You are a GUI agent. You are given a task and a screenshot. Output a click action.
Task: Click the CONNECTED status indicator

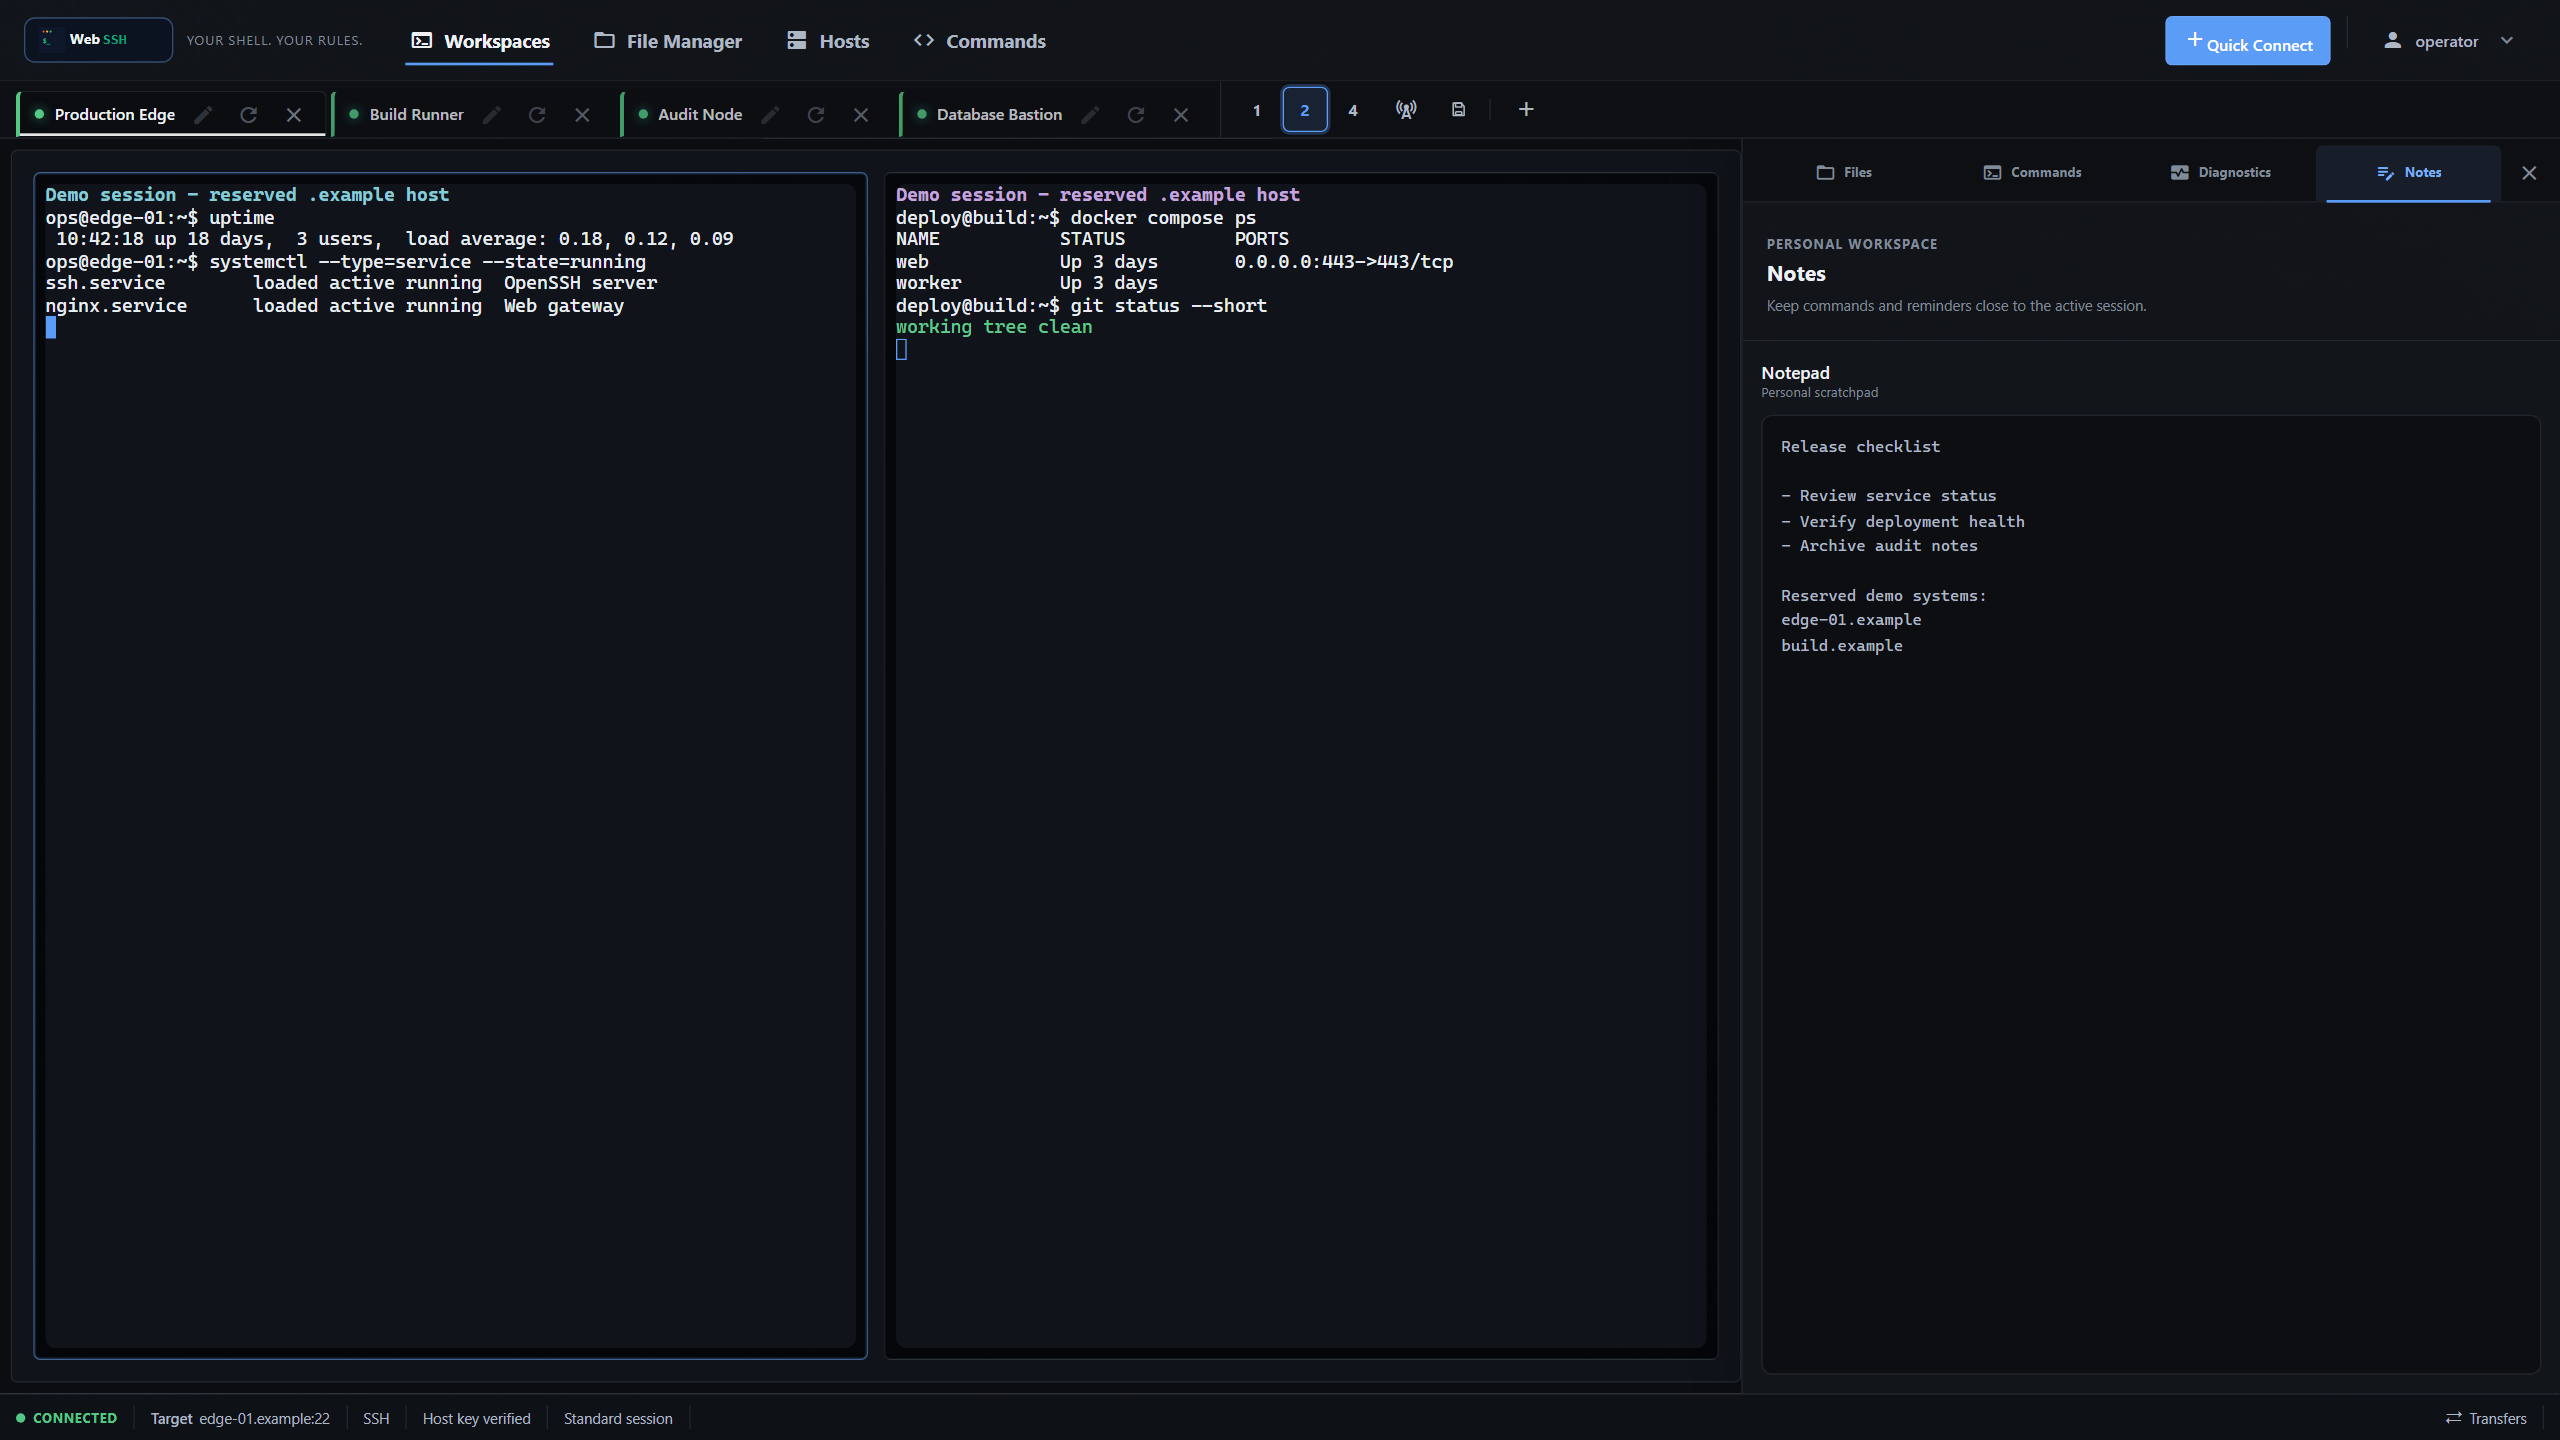coord(67,1418)
